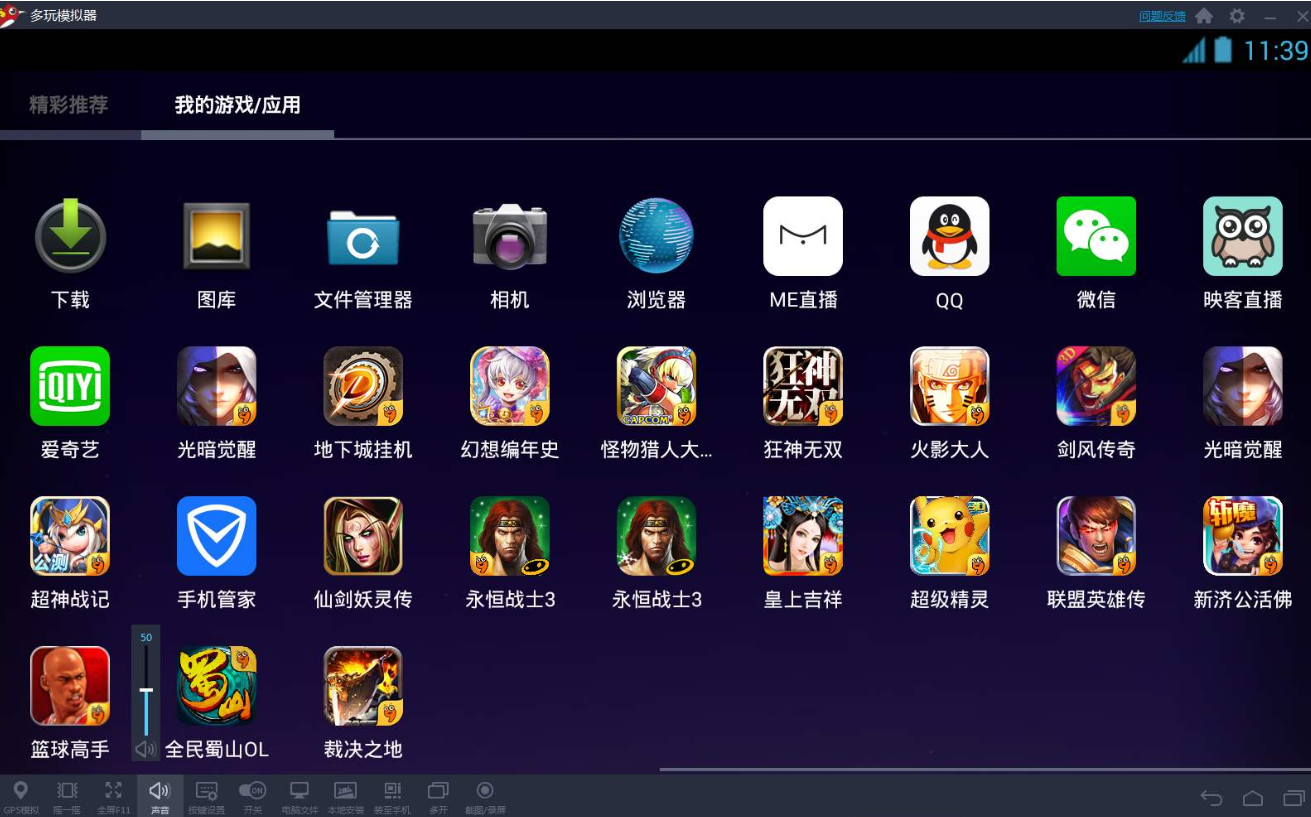This screenshot has width=1311, height=817.
Task: Adjust the volume slider at 50
Action: click(146, 691)
